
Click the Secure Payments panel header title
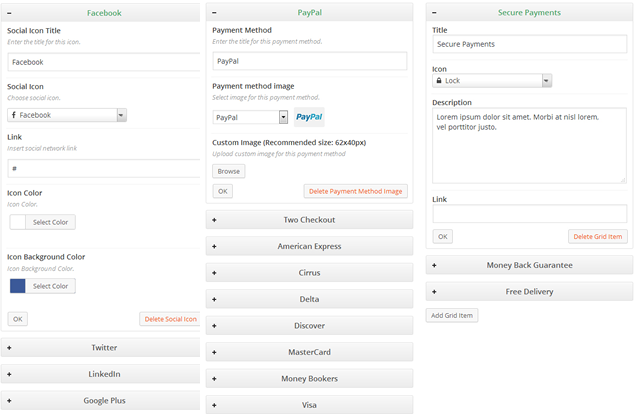pos(529,13)
